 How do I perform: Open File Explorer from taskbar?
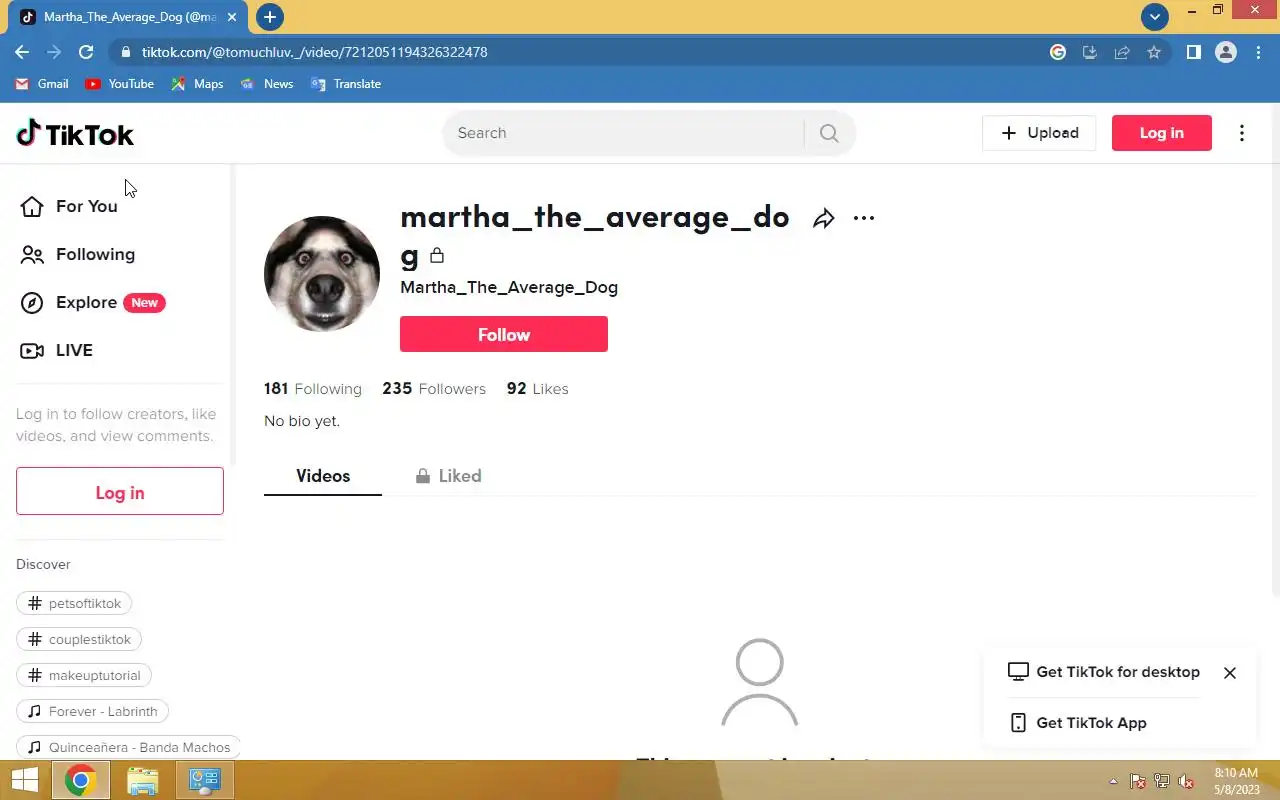[x=143, y=780]
